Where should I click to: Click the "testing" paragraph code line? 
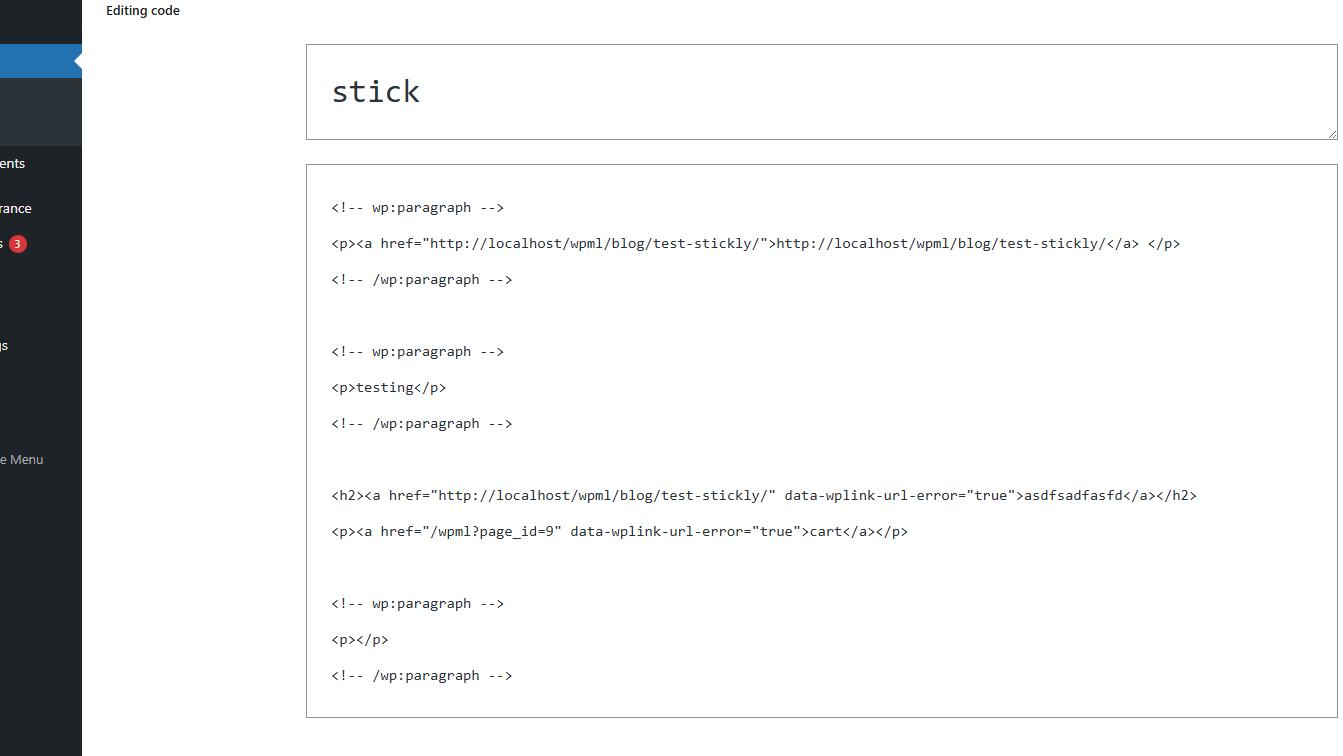click(389, 387)
